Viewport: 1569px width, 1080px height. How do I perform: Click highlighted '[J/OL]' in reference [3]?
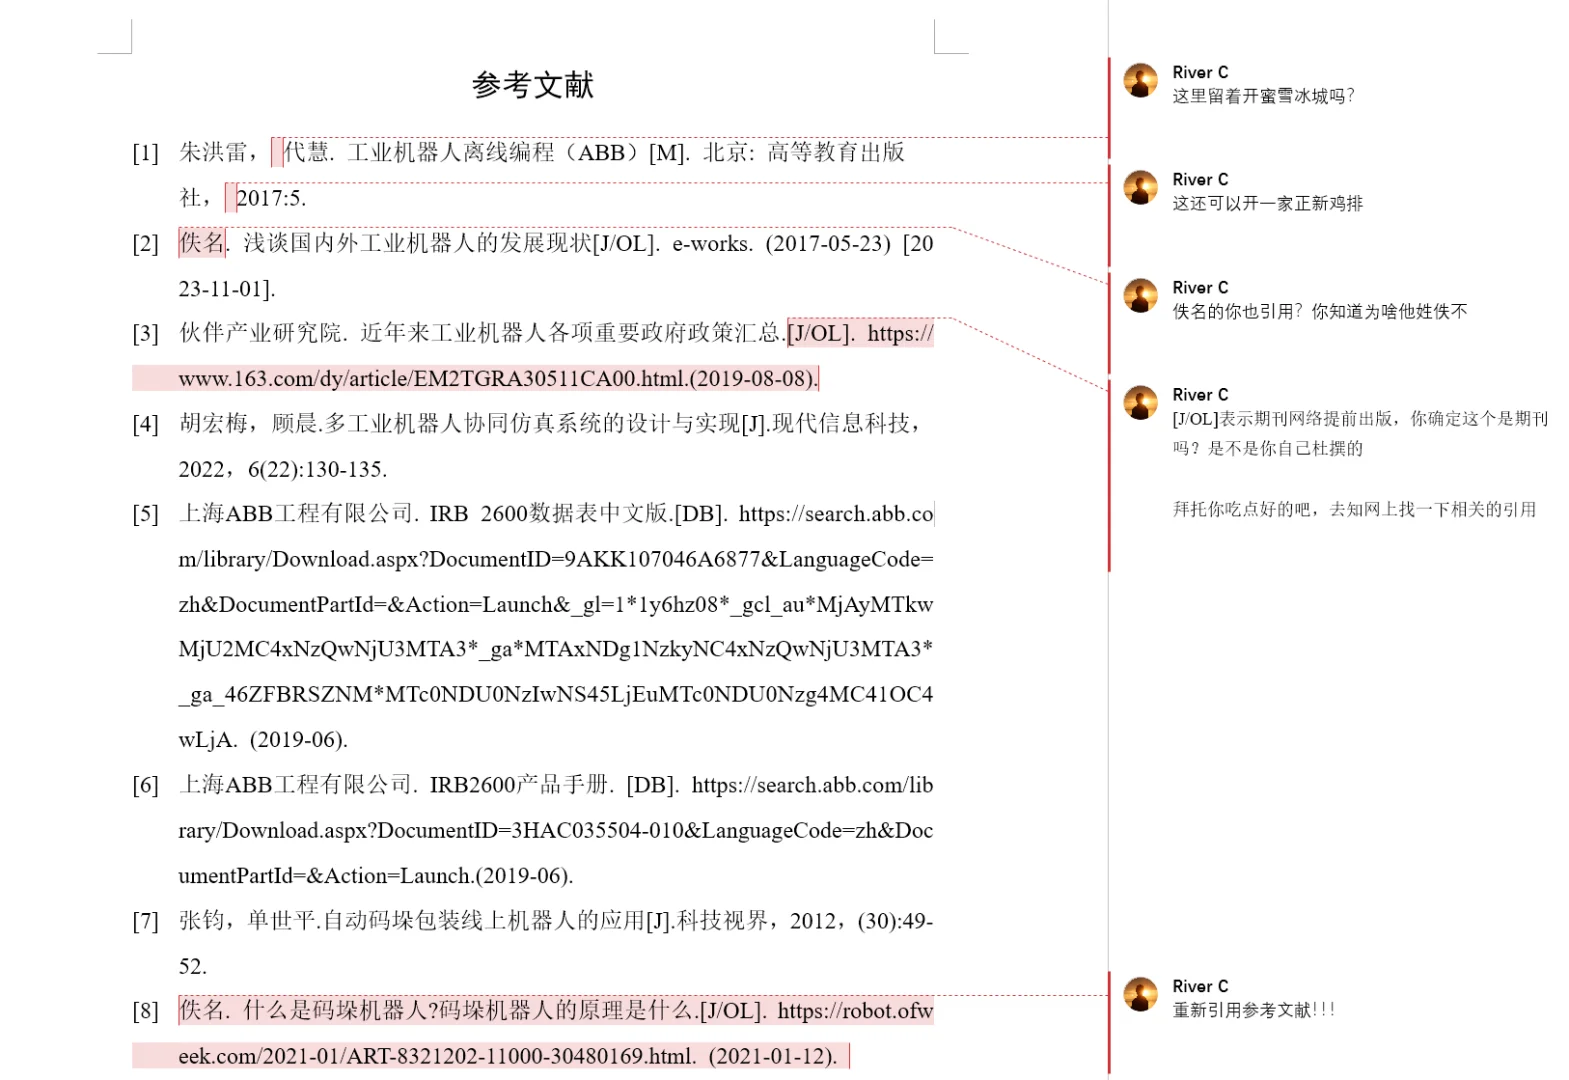(820, 333)
